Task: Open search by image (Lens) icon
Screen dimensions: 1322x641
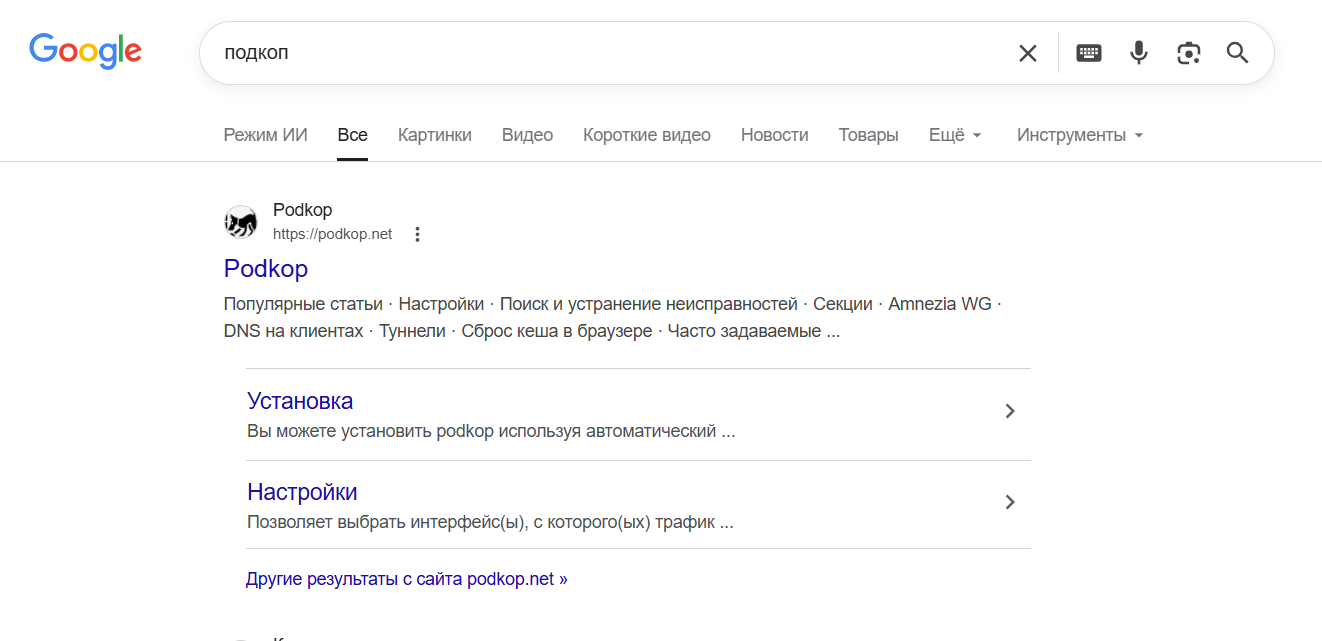Action: pos(1188,53)
